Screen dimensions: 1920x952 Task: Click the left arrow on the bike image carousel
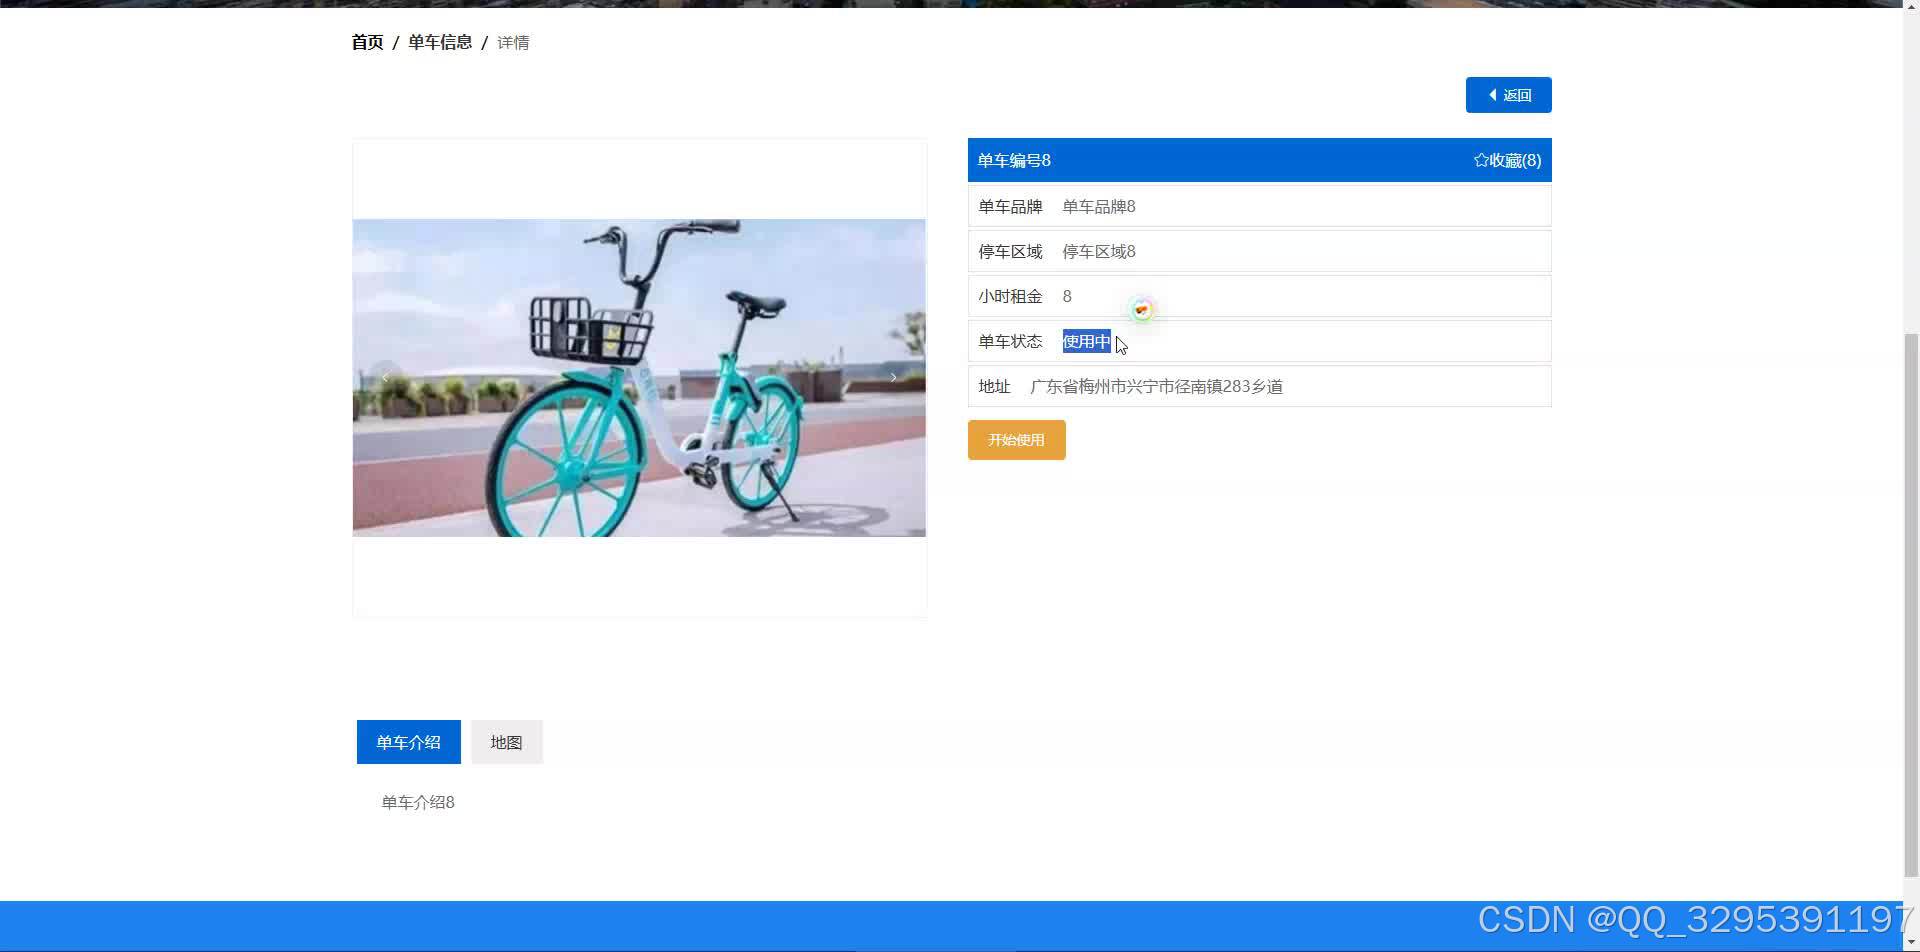(384, 377)
